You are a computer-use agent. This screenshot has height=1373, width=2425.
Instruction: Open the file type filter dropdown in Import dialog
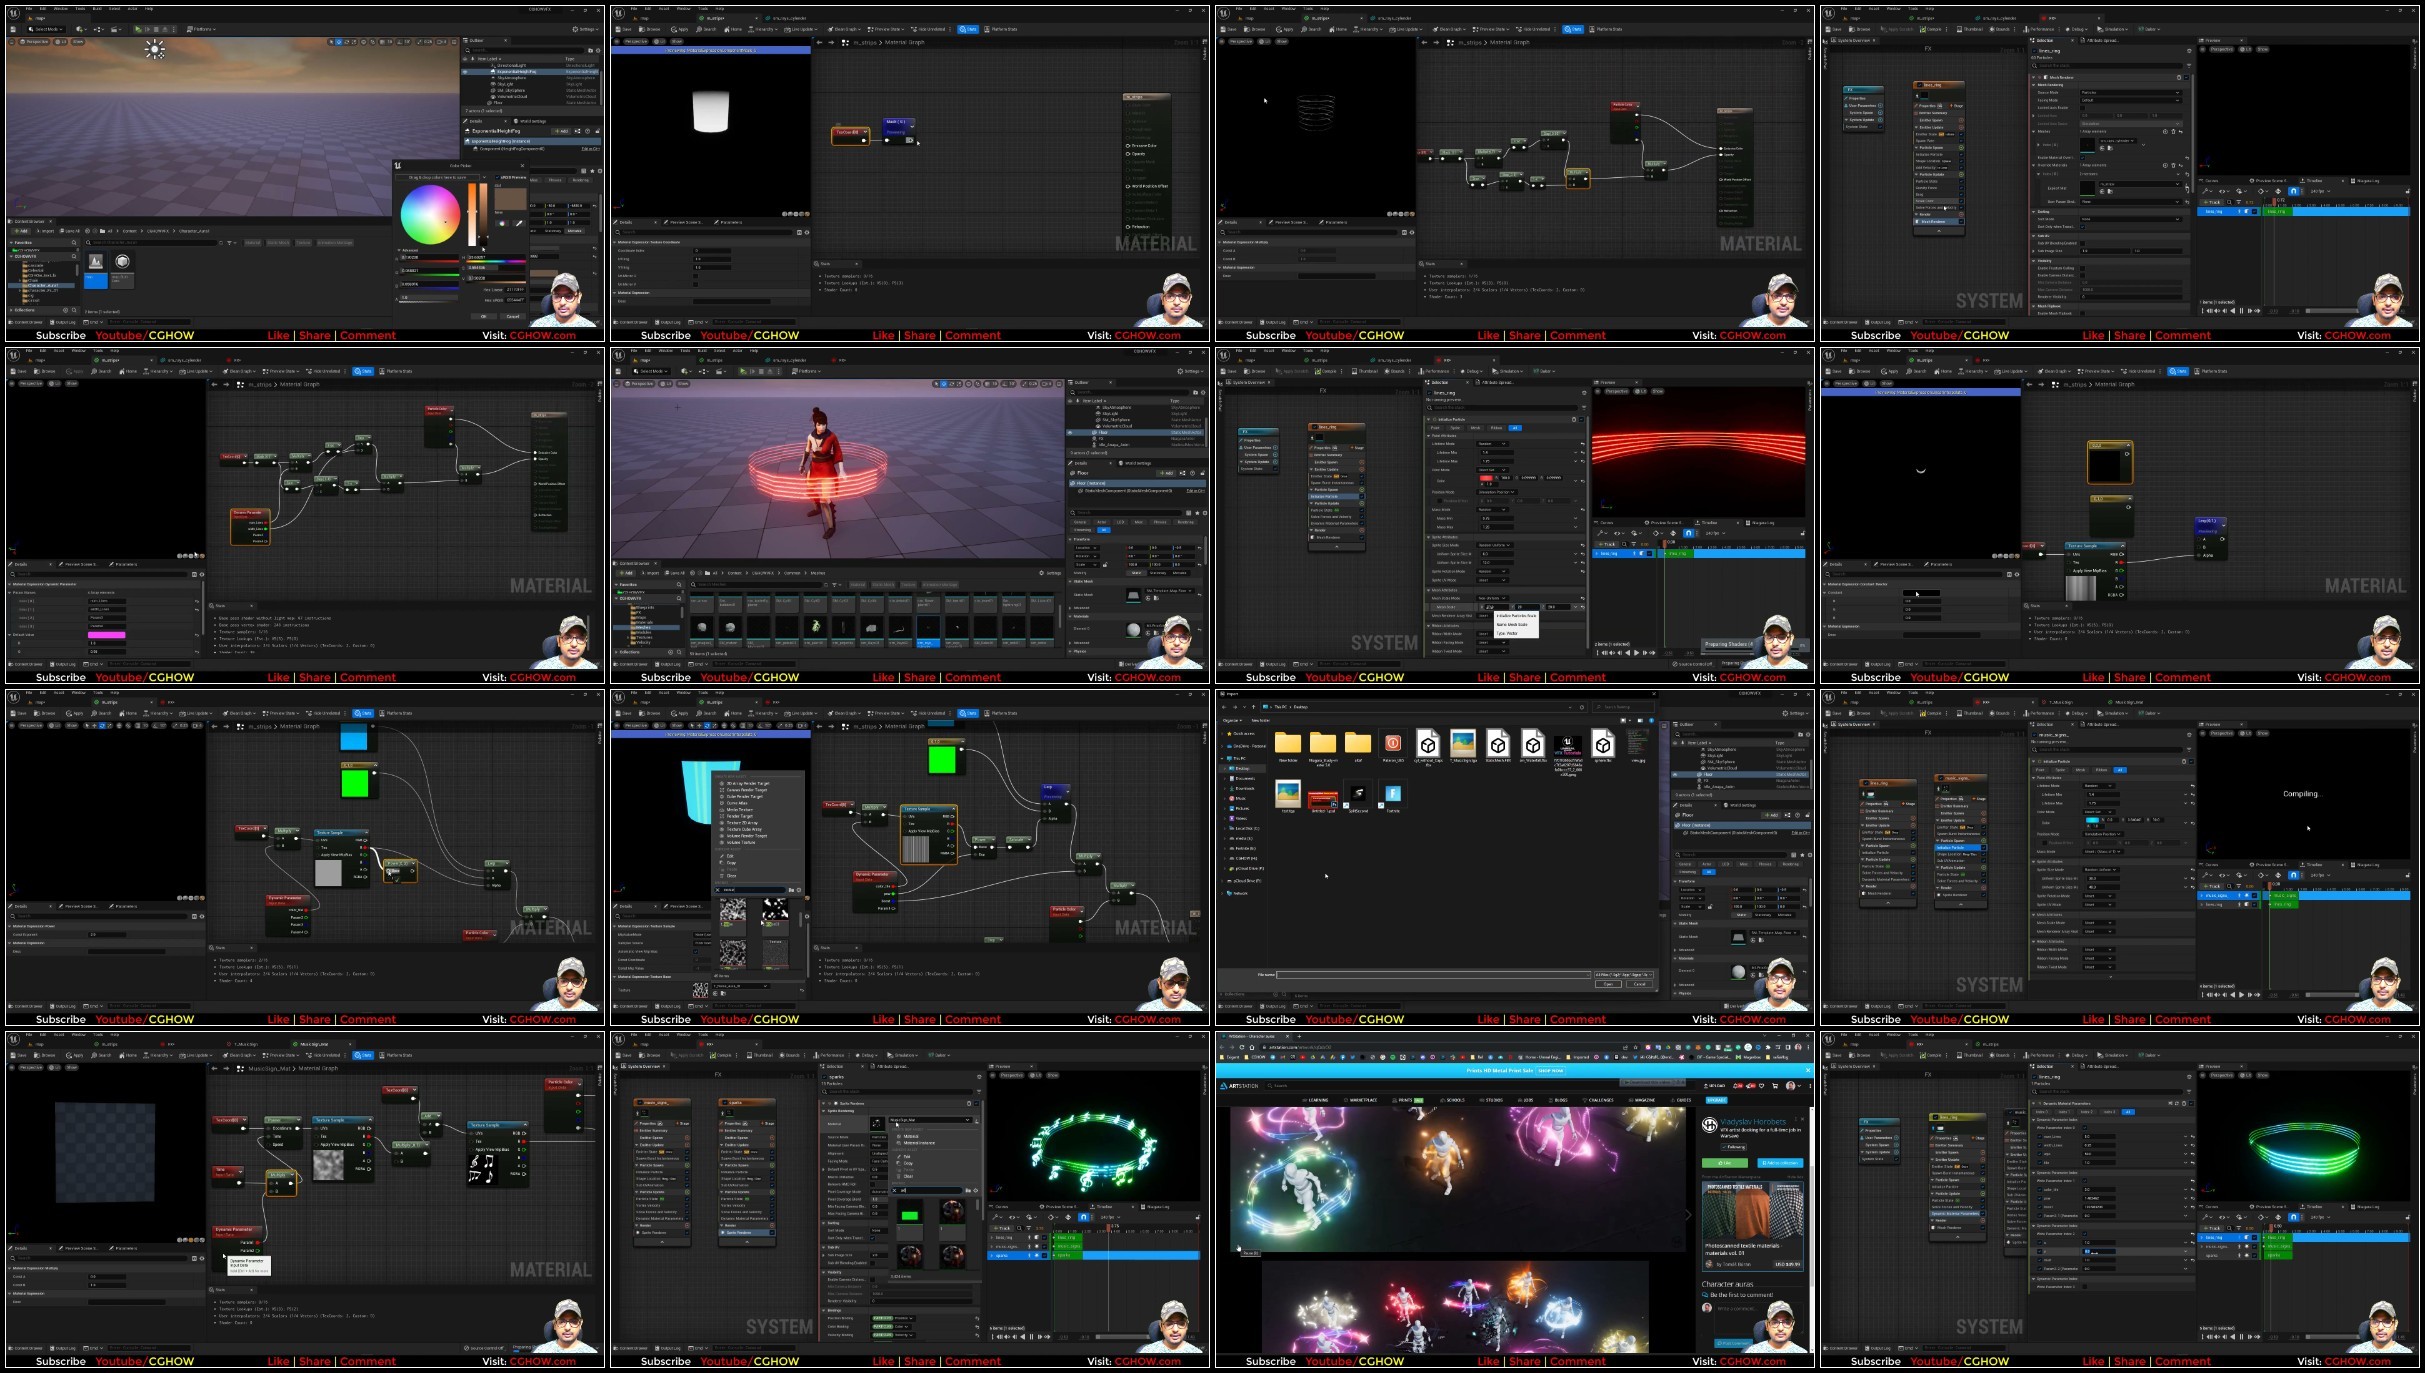click(1623, 975)
